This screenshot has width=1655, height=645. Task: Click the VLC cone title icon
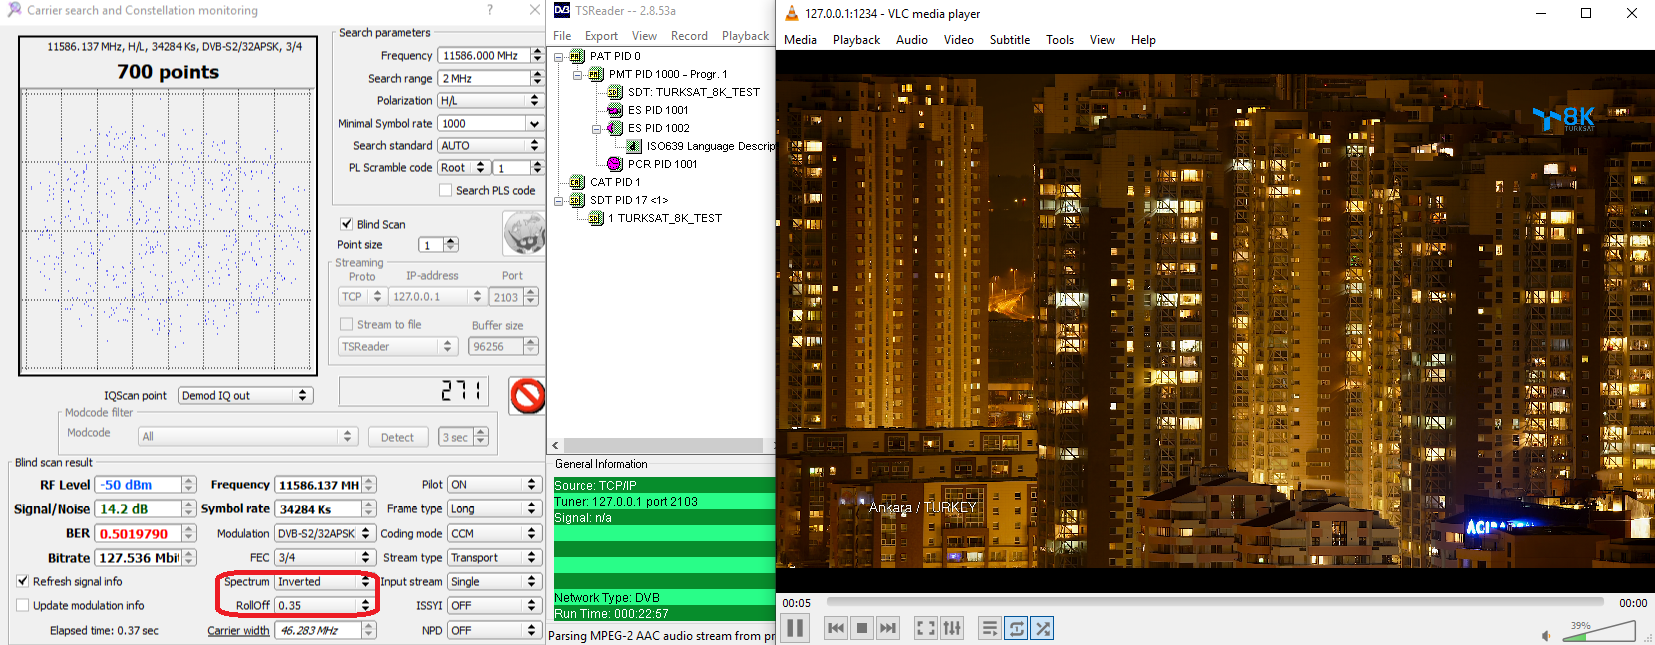pos(791,13)
